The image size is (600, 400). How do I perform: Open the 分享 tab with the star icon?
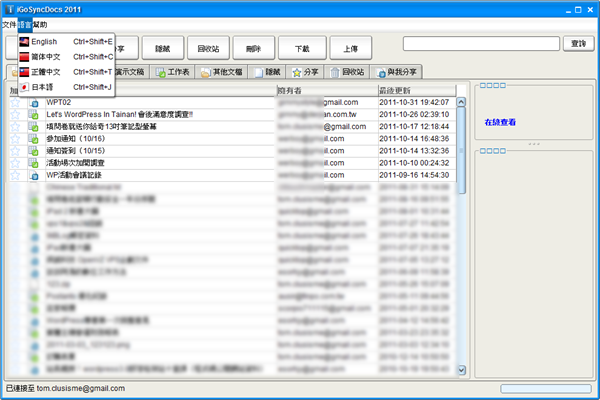click(x=305, y=72)
